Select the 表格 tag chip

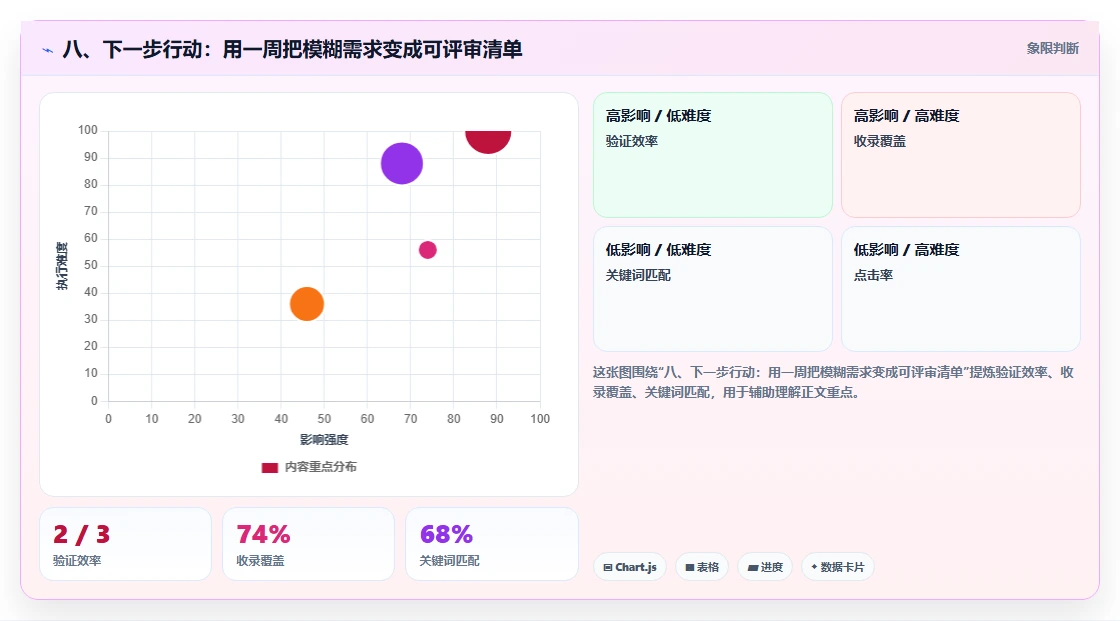click(702, 567)
